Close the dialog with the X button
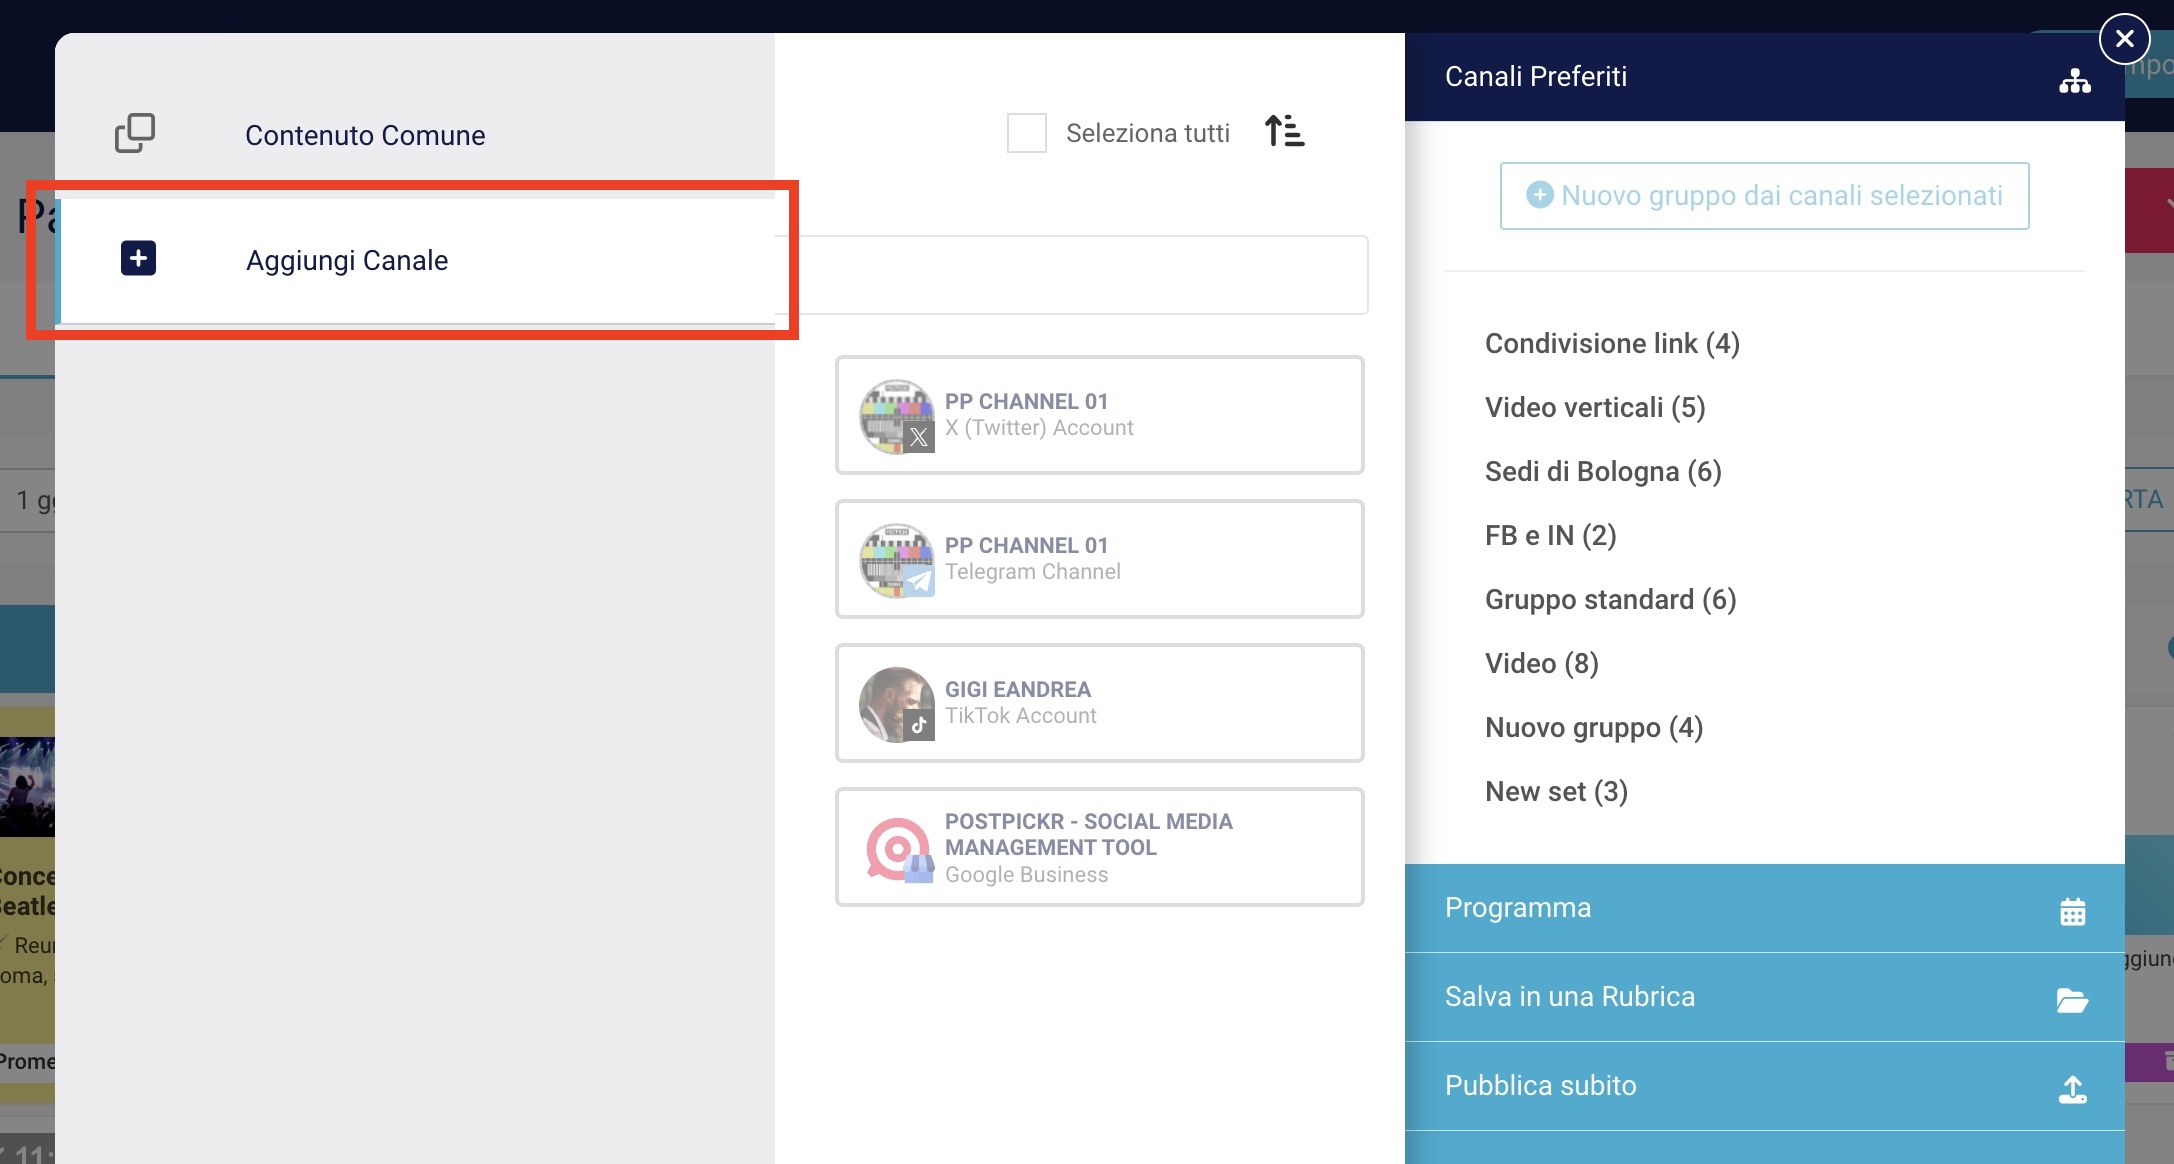Viewport: 2174px width, 1164px height. pos(2124,39)
